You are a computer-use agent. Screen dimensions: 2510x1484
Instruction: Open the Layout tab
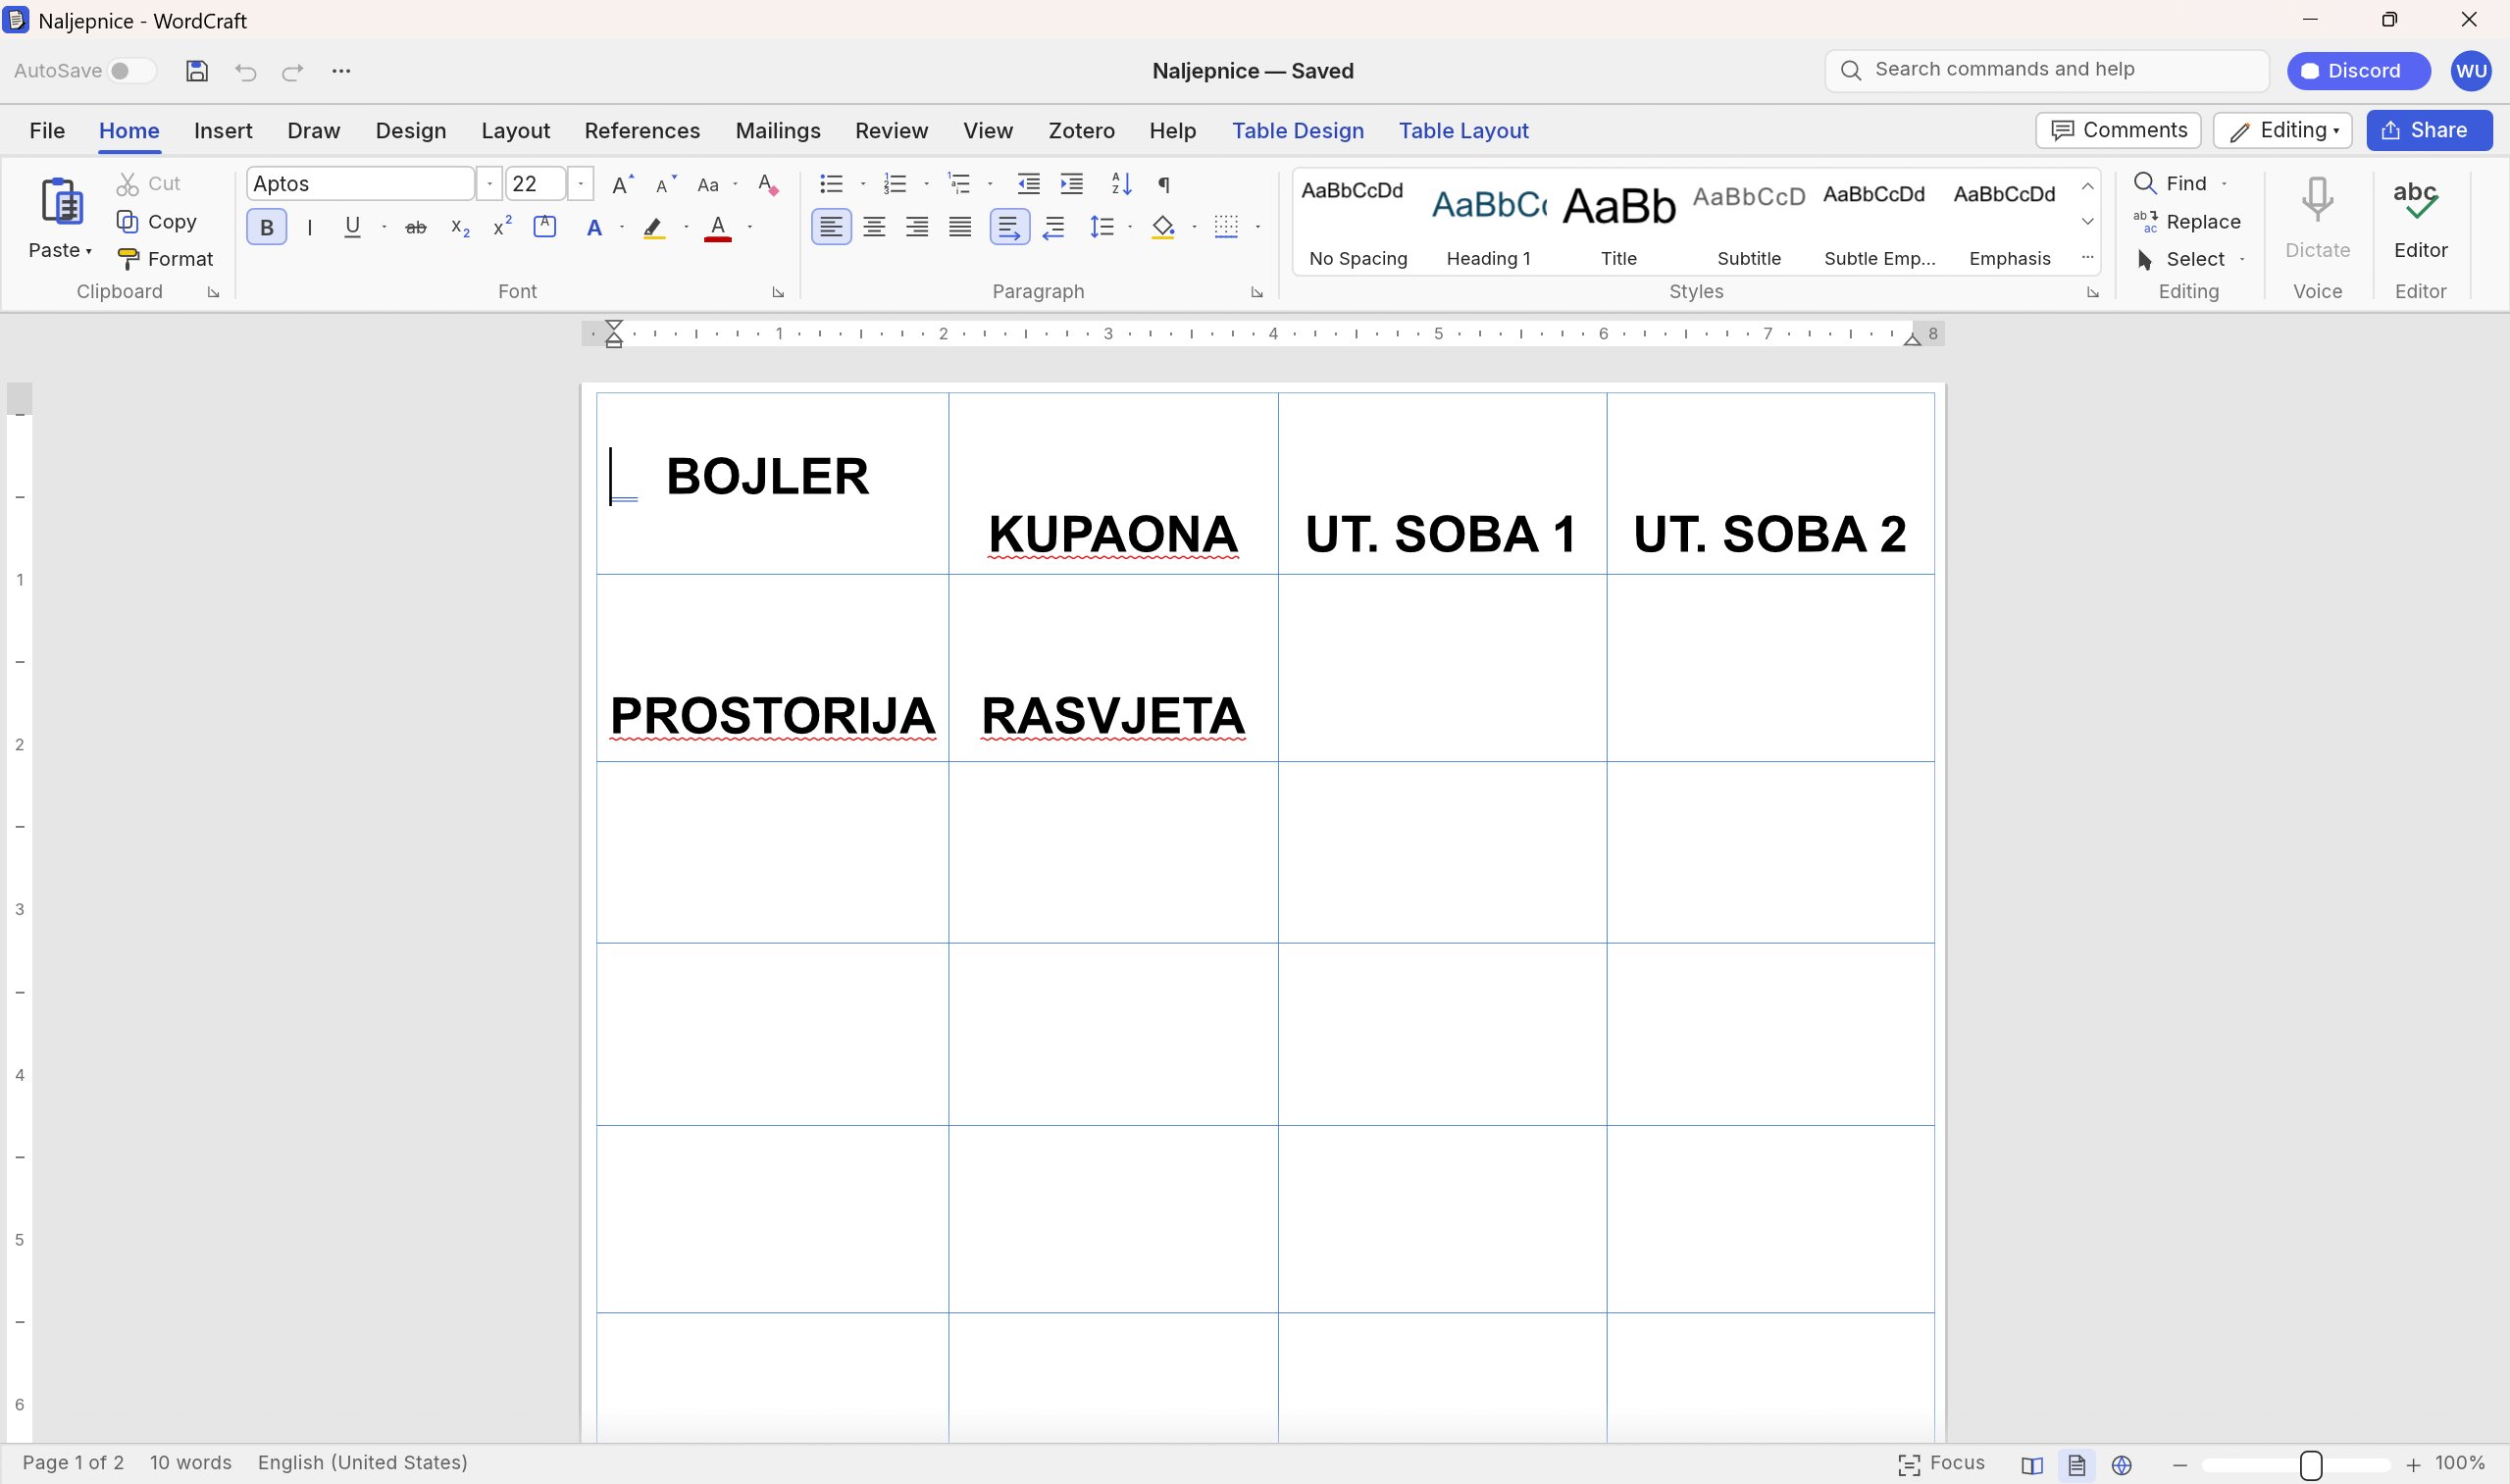[515, 131]
